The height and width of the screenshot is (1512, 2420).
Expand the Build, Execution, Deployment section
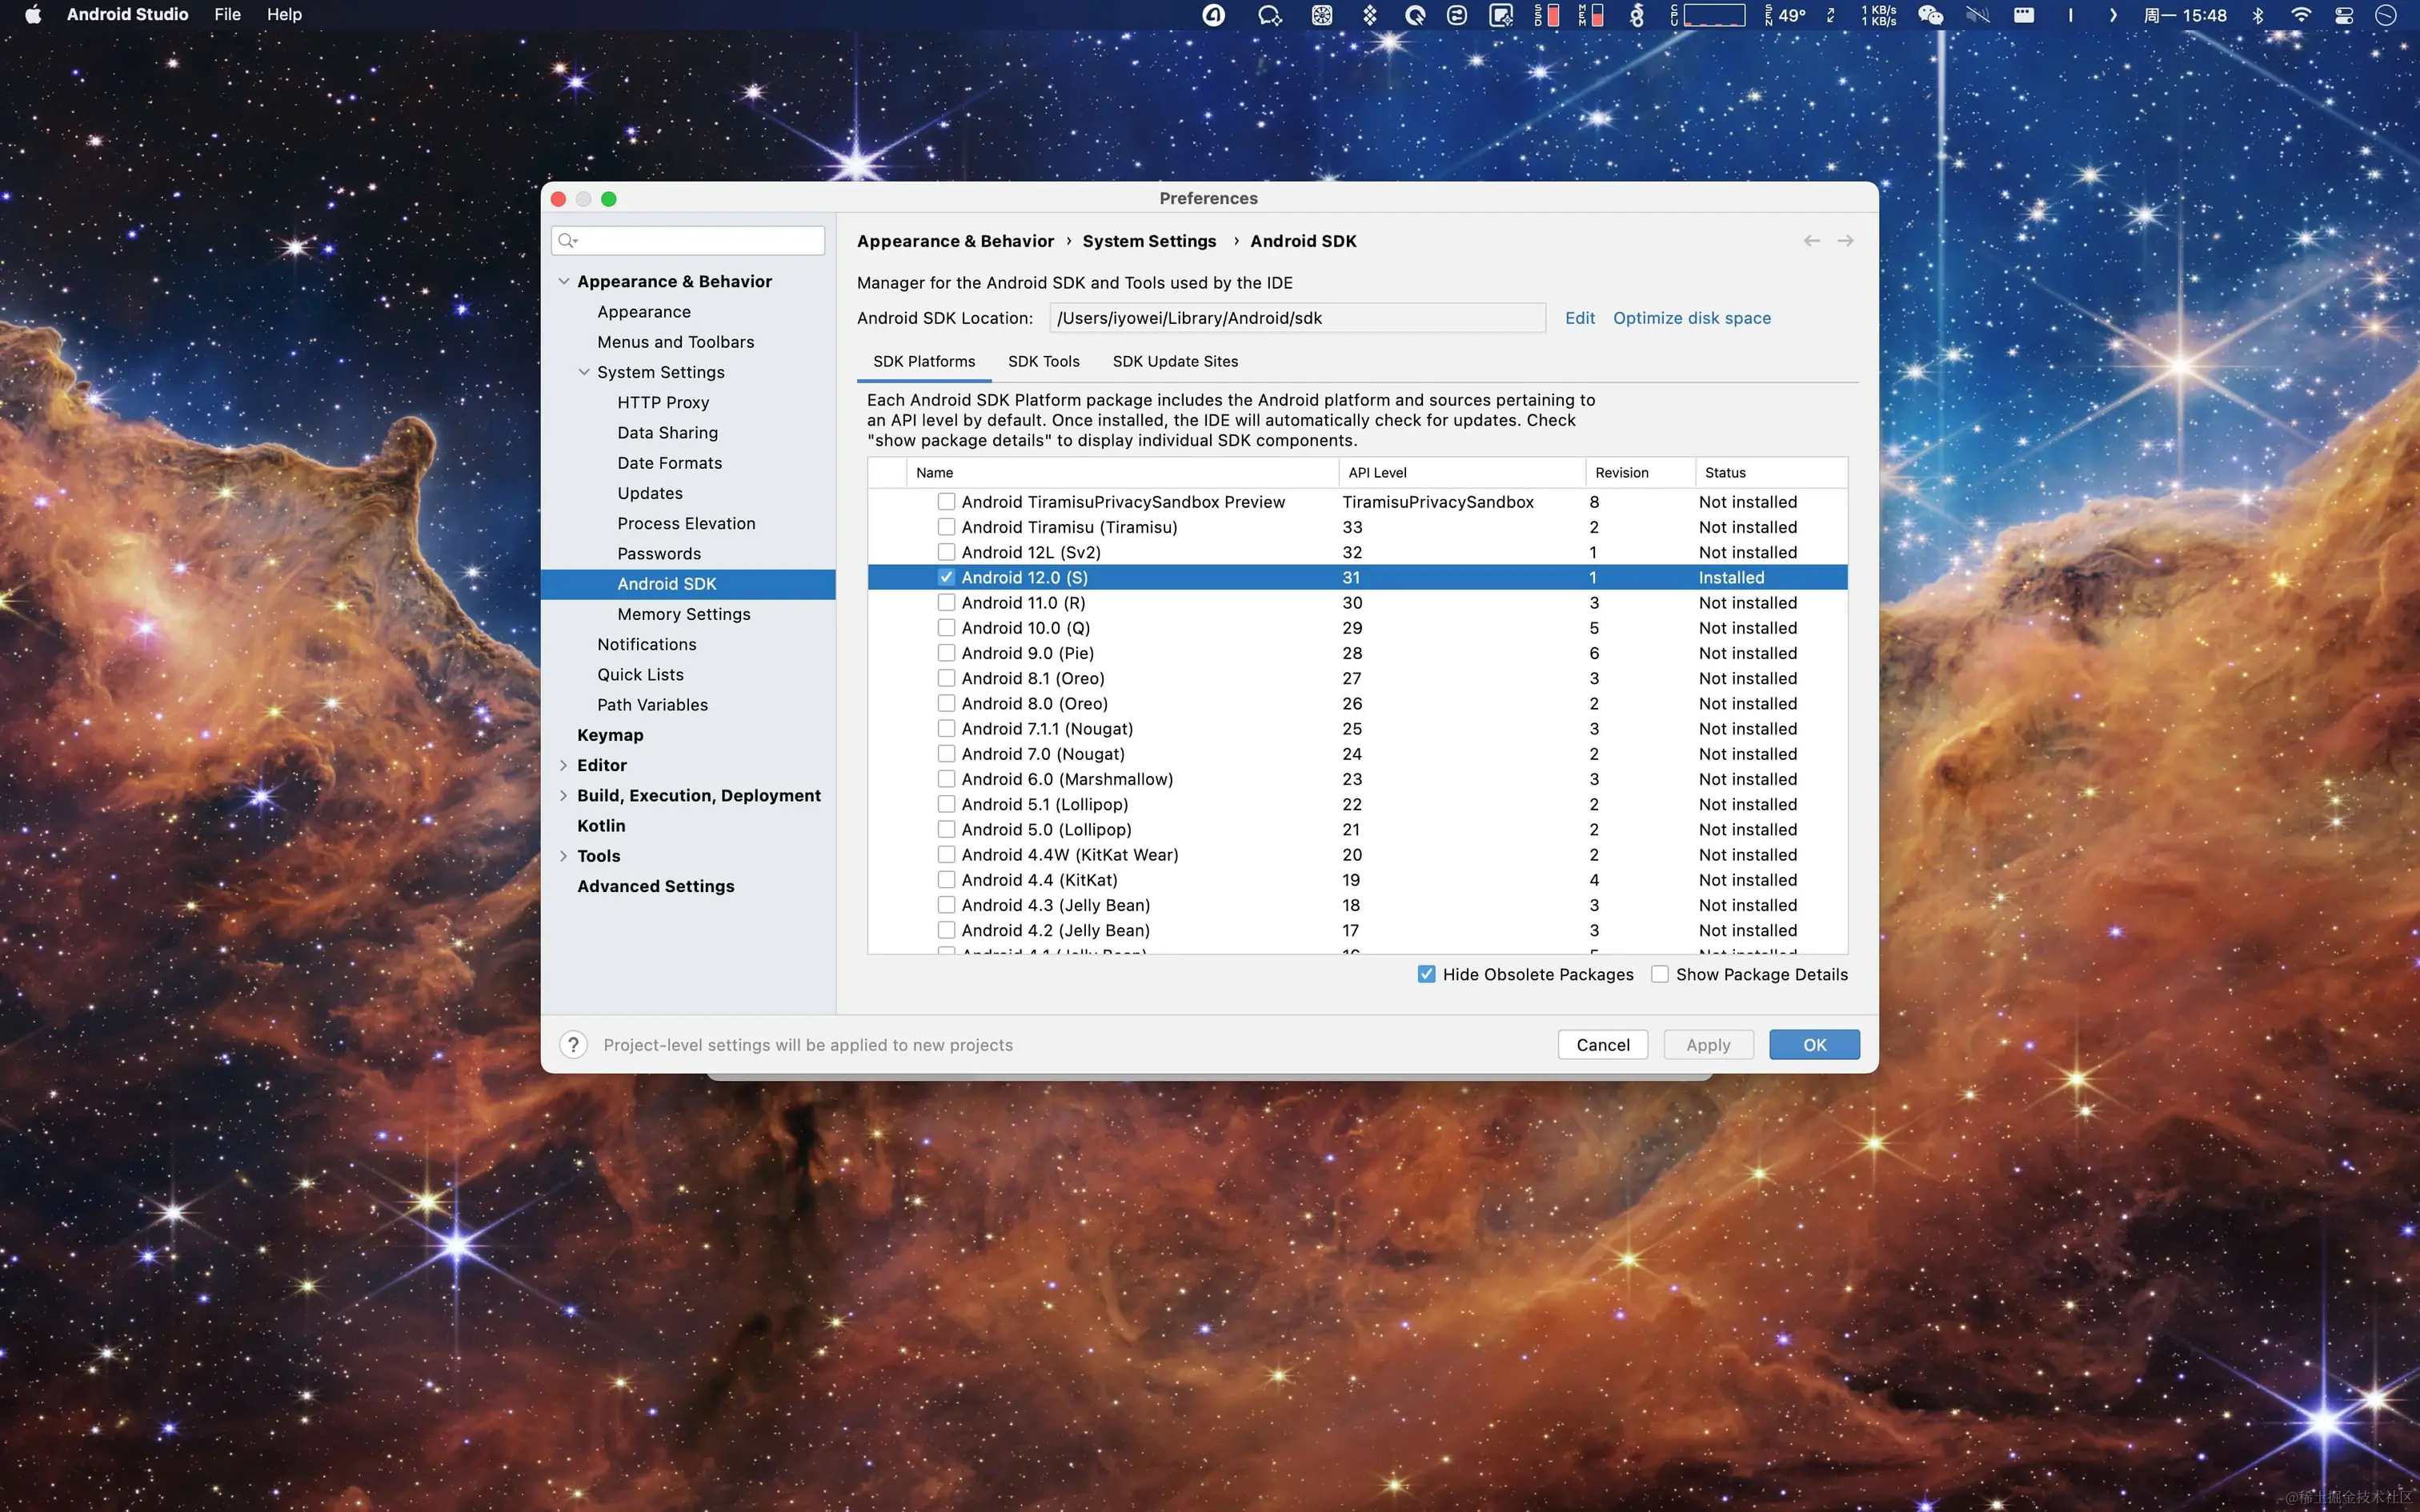pos(564,796)
